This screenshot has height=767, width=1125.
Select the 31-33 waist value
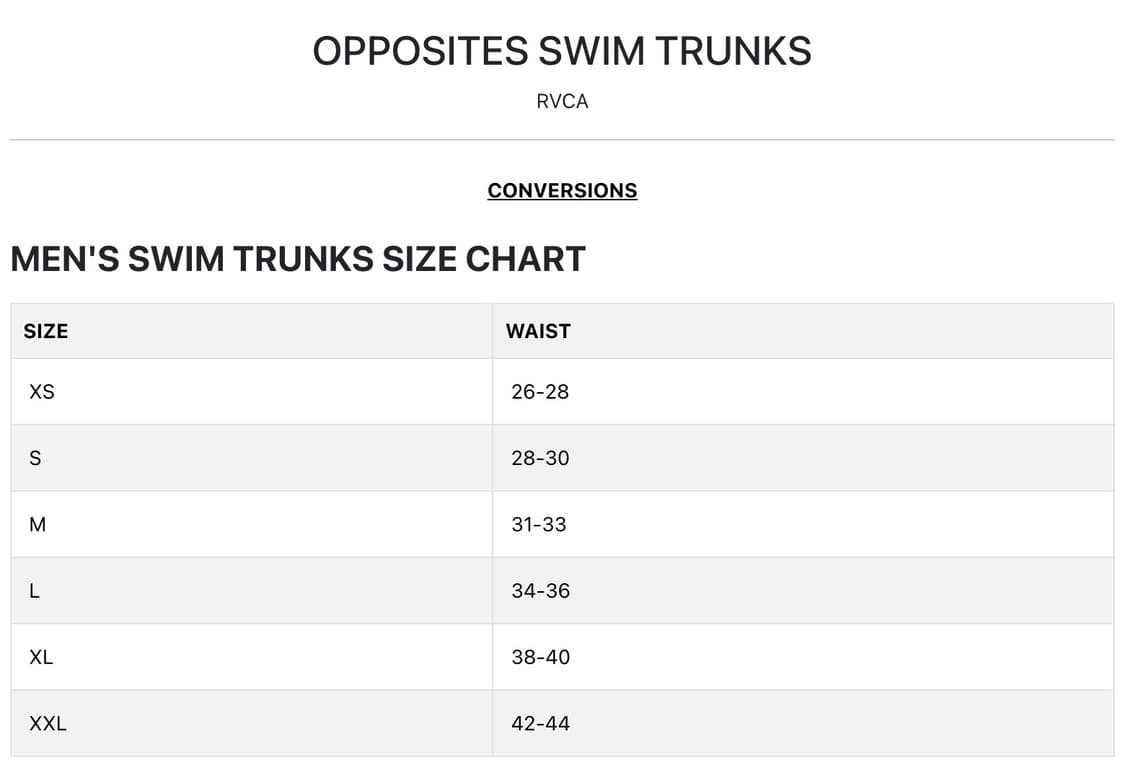[x=538, y=524]
